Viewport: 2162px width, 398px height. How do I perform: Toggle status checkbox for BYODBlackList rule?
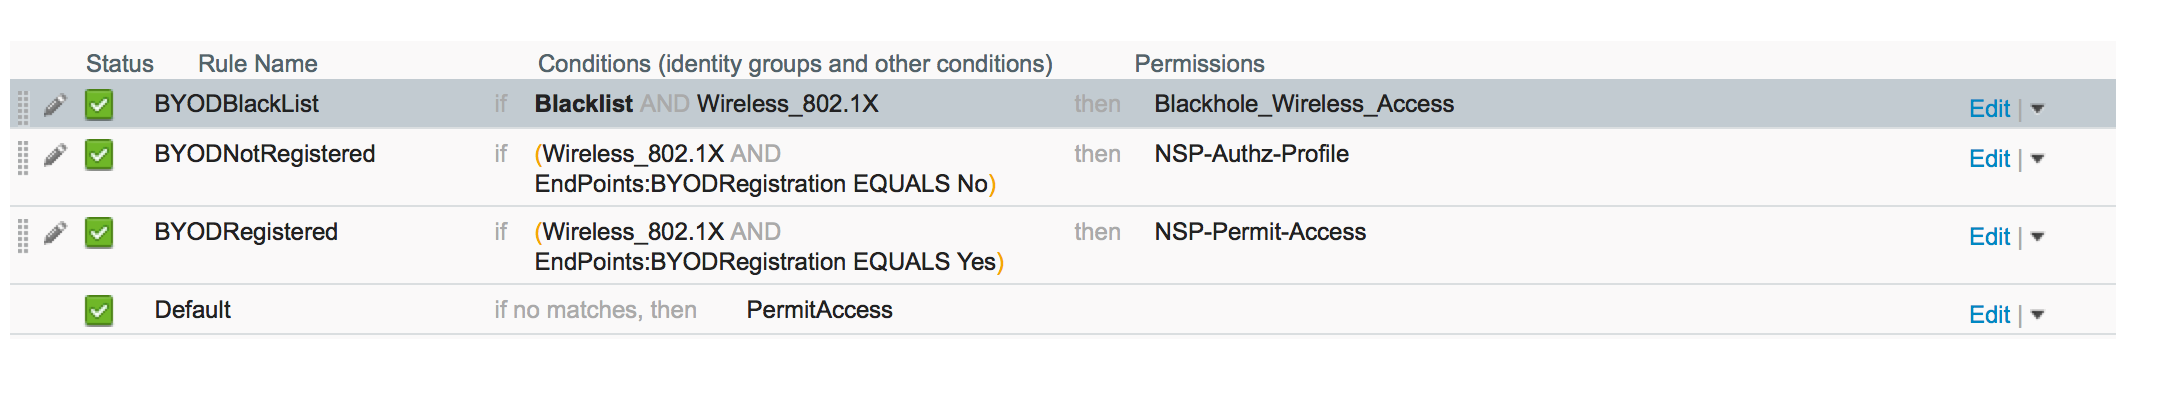point(99,104)
